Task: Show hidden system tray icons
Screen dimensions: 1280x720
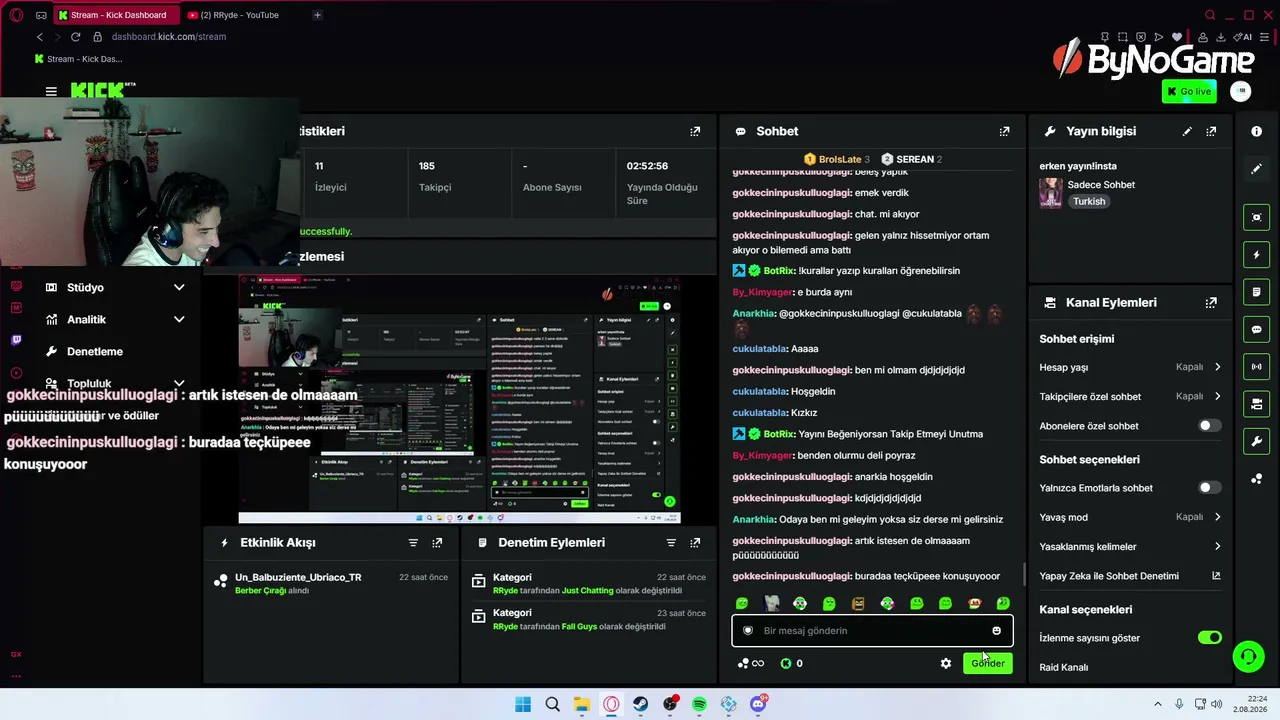Action: point(1158,705)
